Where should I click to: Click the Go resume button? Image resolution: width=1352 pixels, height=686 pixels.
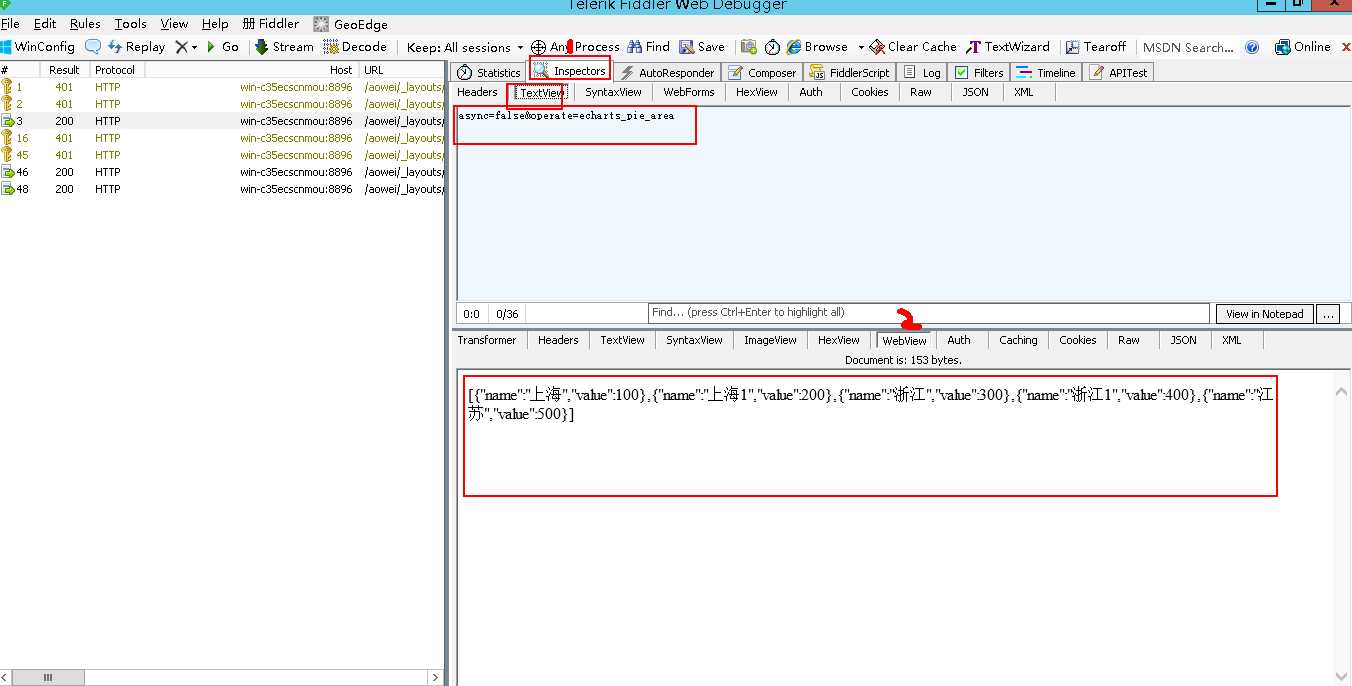pos(223,47)
